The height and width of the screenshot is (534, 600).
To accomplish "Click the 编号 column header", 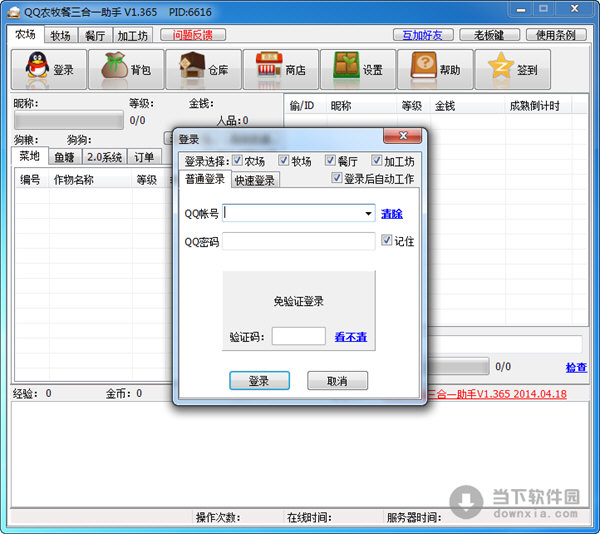I will click(x=31, y=179).
